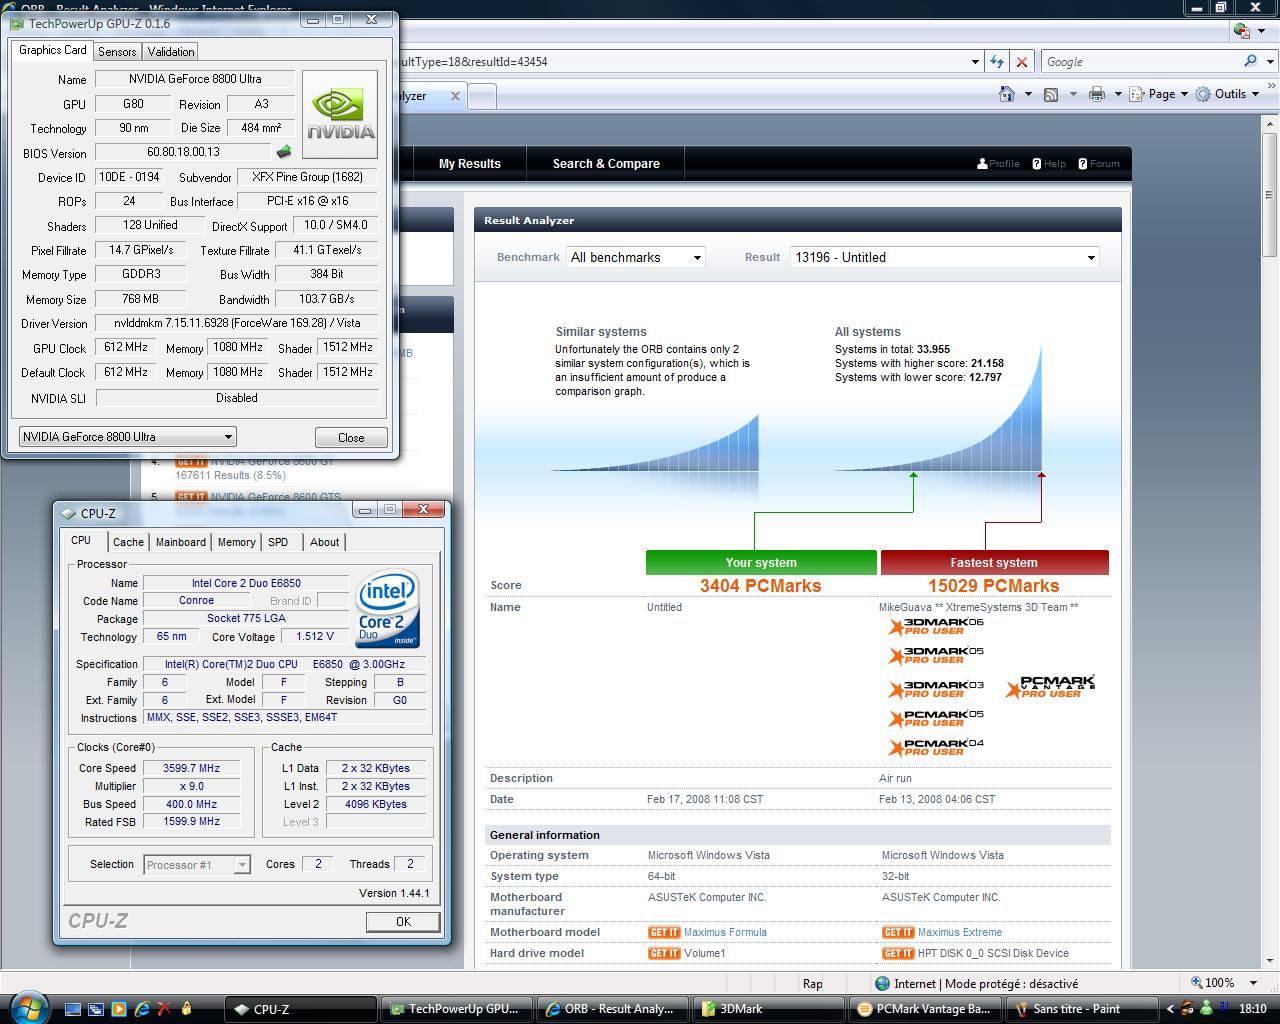The height and width of the screenshot is (1024, 1280).
Task: Open Search & Compare in ORB navigation
Action: click(x=606, y=163)
